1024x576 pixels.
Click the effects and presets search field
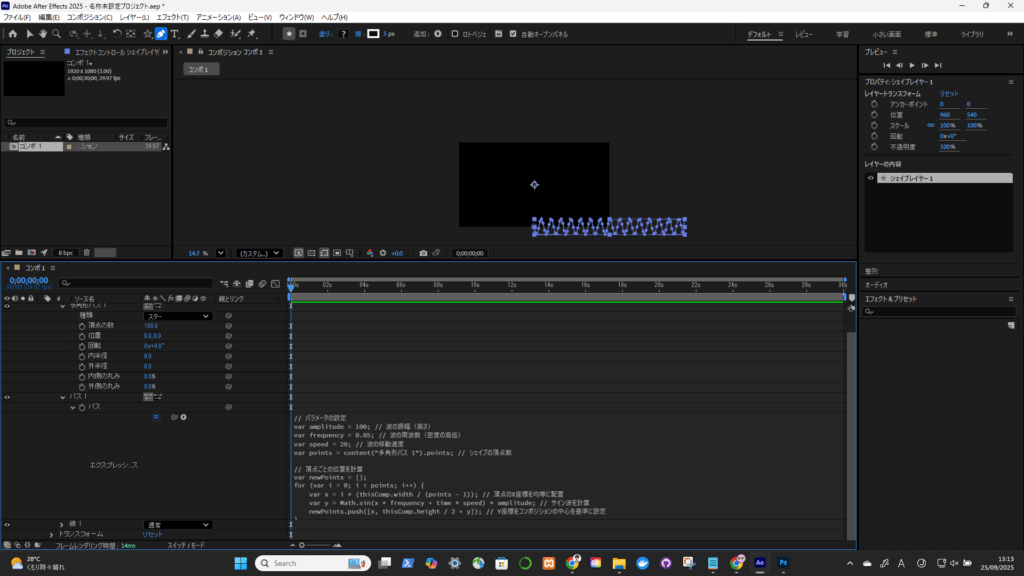[940, 312]
